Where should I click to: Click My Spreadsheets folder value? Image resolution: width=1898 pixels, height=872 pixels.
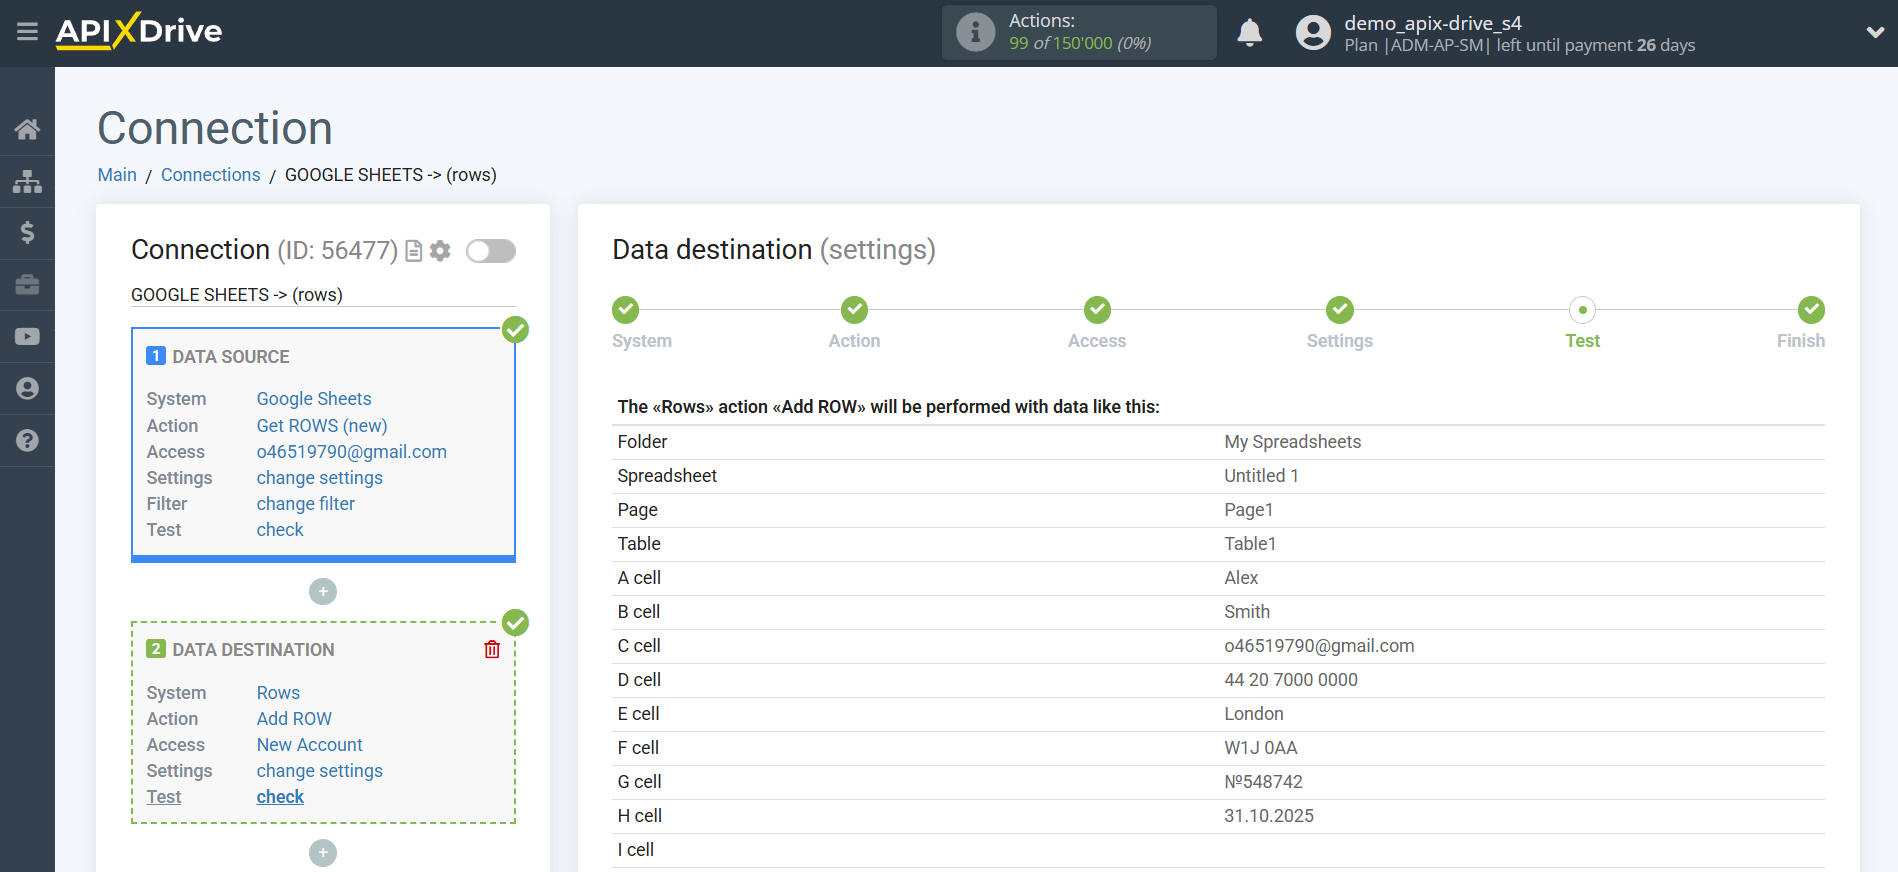[x=1292, y=442]
